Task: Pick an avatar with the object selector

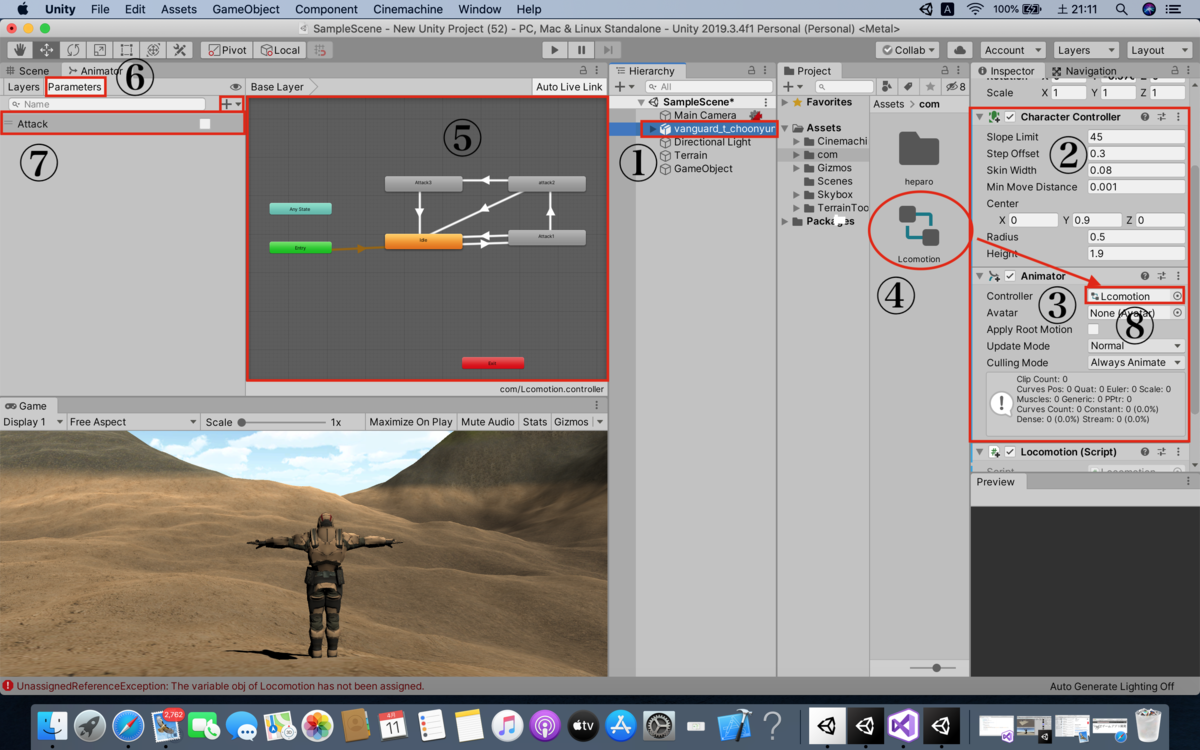Action: point(1177,313)
